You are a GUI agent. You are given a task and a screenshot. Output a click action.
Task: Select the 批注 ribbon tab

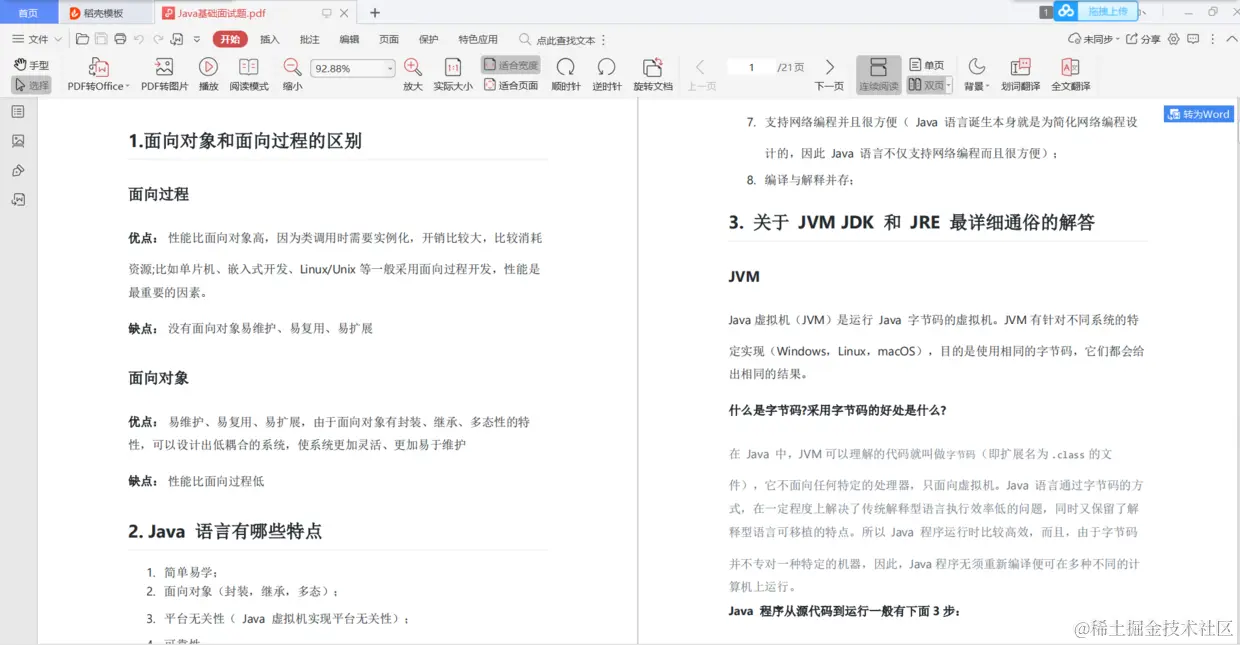point(310,39)
